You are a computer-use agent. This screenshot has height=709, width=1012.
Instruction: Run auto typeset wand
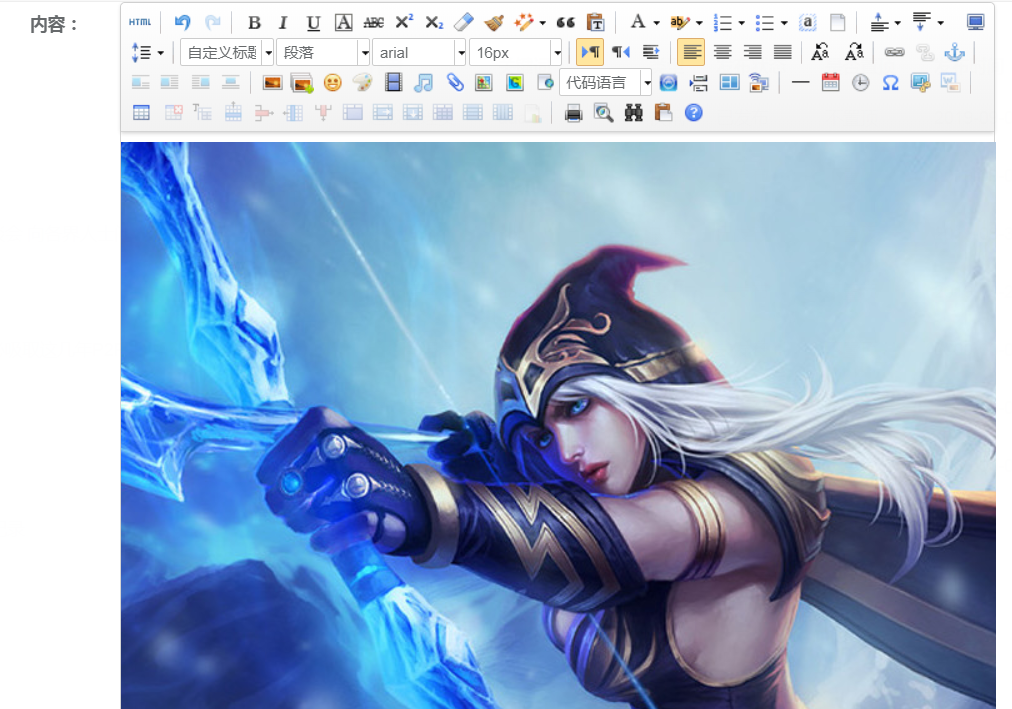[x=524, y=23]
